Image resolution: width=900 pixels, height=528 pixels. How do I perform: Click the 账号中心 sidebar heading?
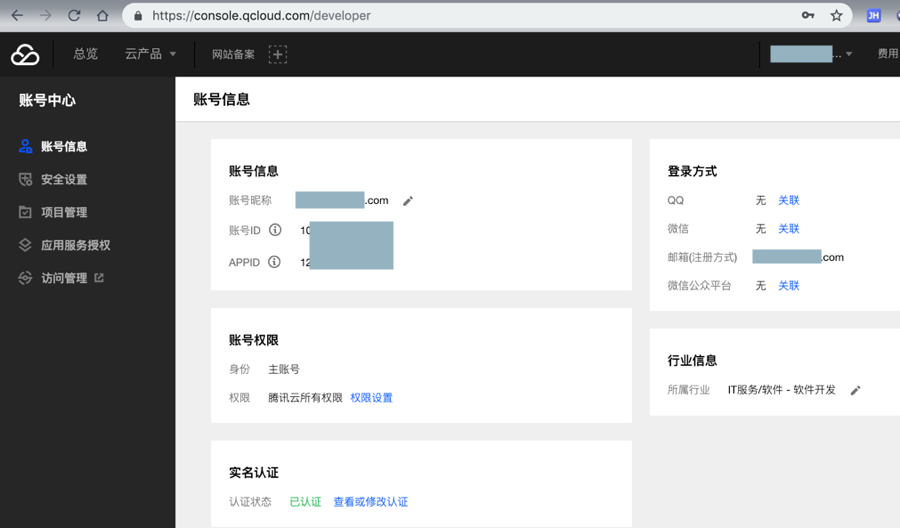coord(47,100)
